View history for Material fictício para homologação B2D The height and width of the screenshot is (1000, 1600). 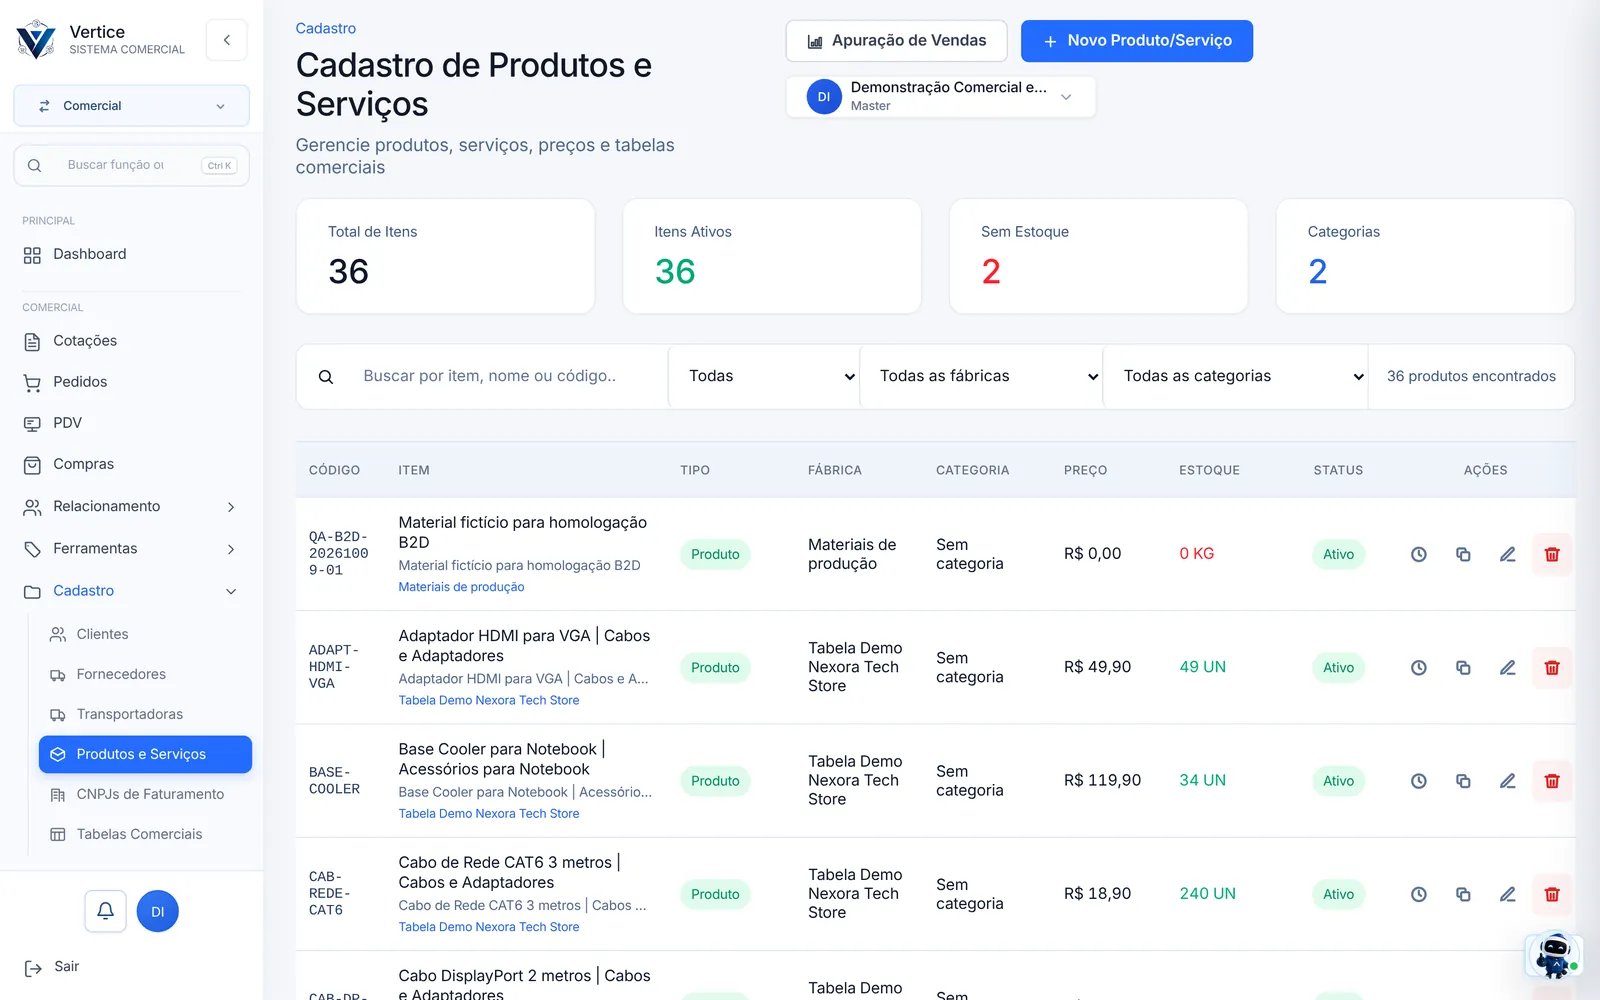click(1418, 554)
